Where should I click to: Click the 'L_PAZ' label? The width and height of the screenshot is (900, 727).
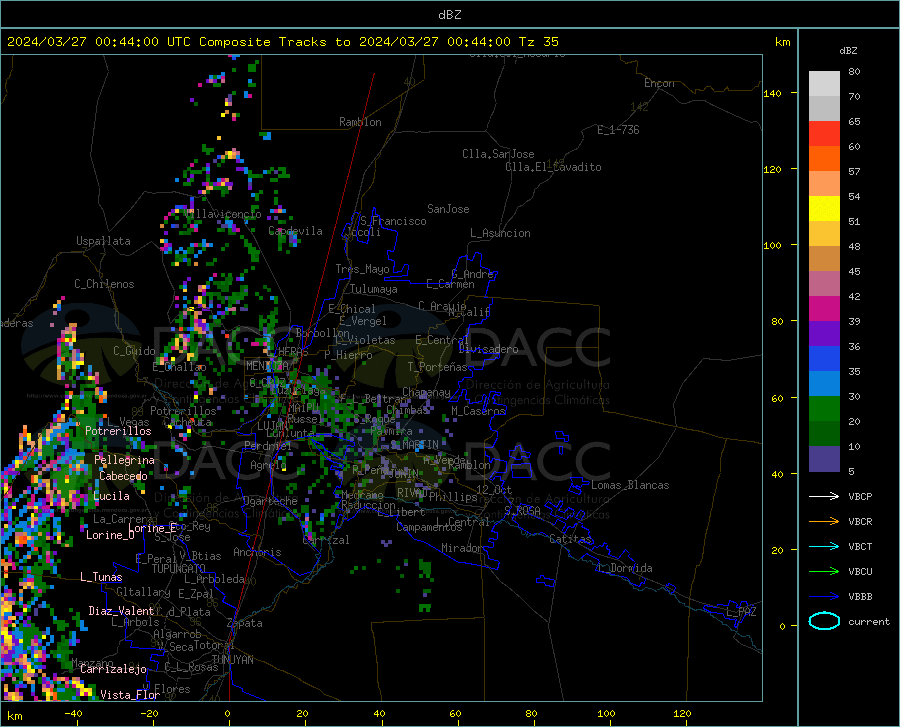pos(741,612)
